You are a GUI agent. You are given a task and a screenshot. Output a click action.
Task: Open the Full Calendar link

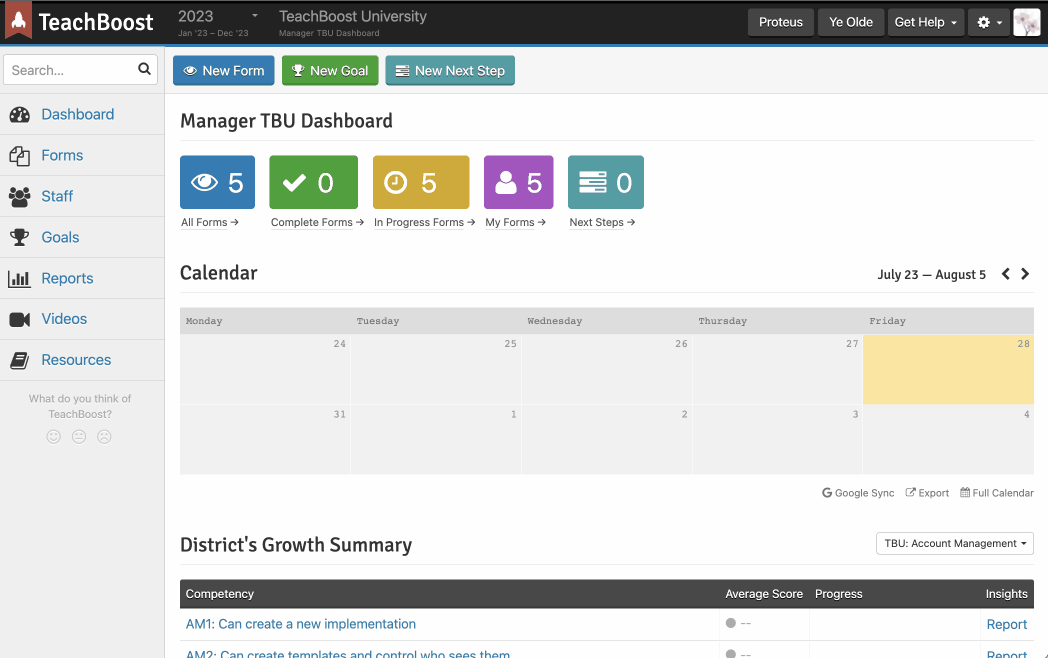[x=997, y=493]
